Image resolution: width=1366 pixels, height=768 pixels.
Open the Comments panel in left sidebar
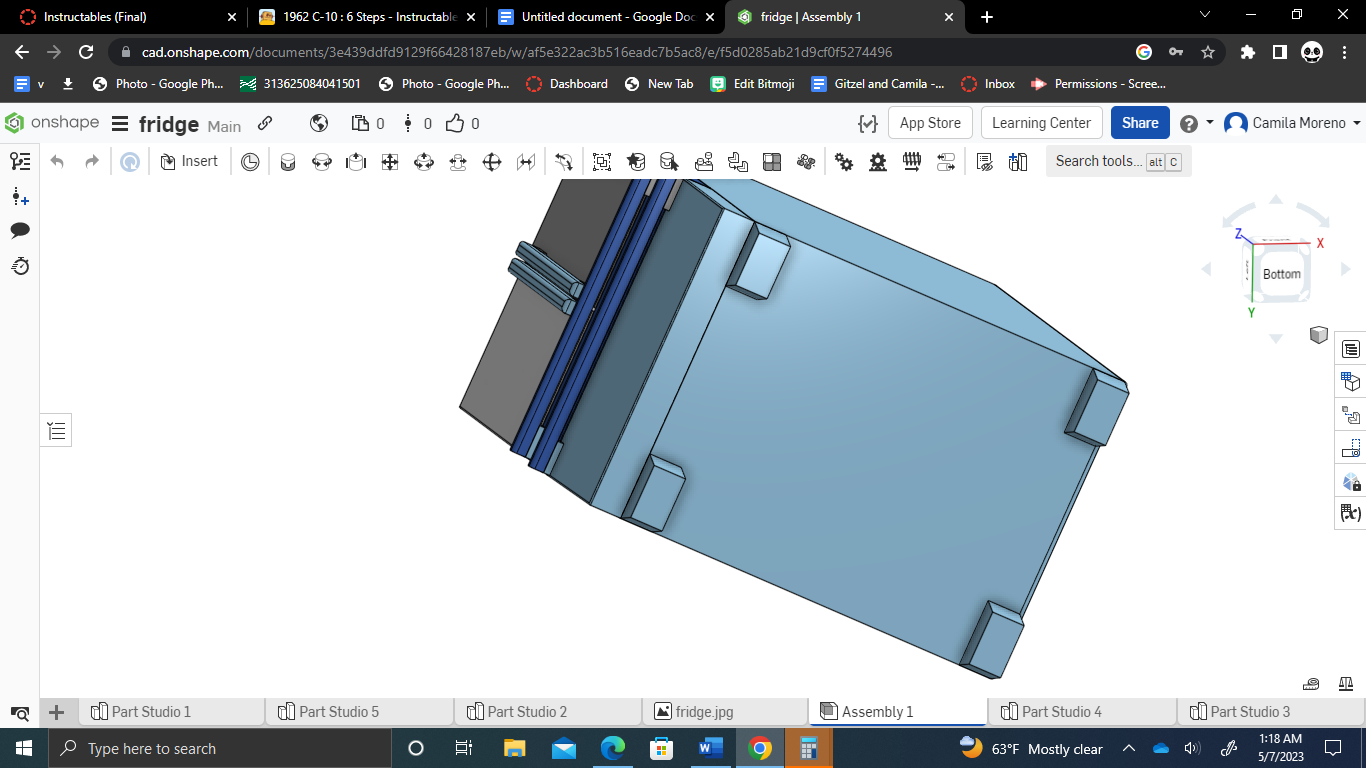pyautogui.click(x=21, y=230)
